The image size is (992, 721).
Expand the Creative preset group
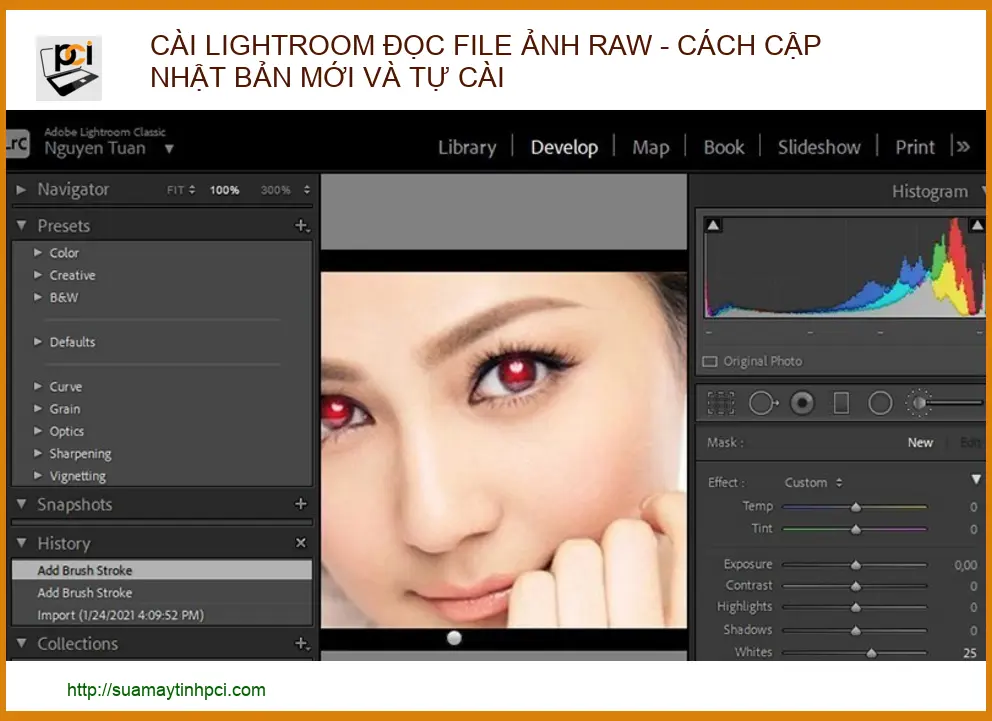pos(38,275)
